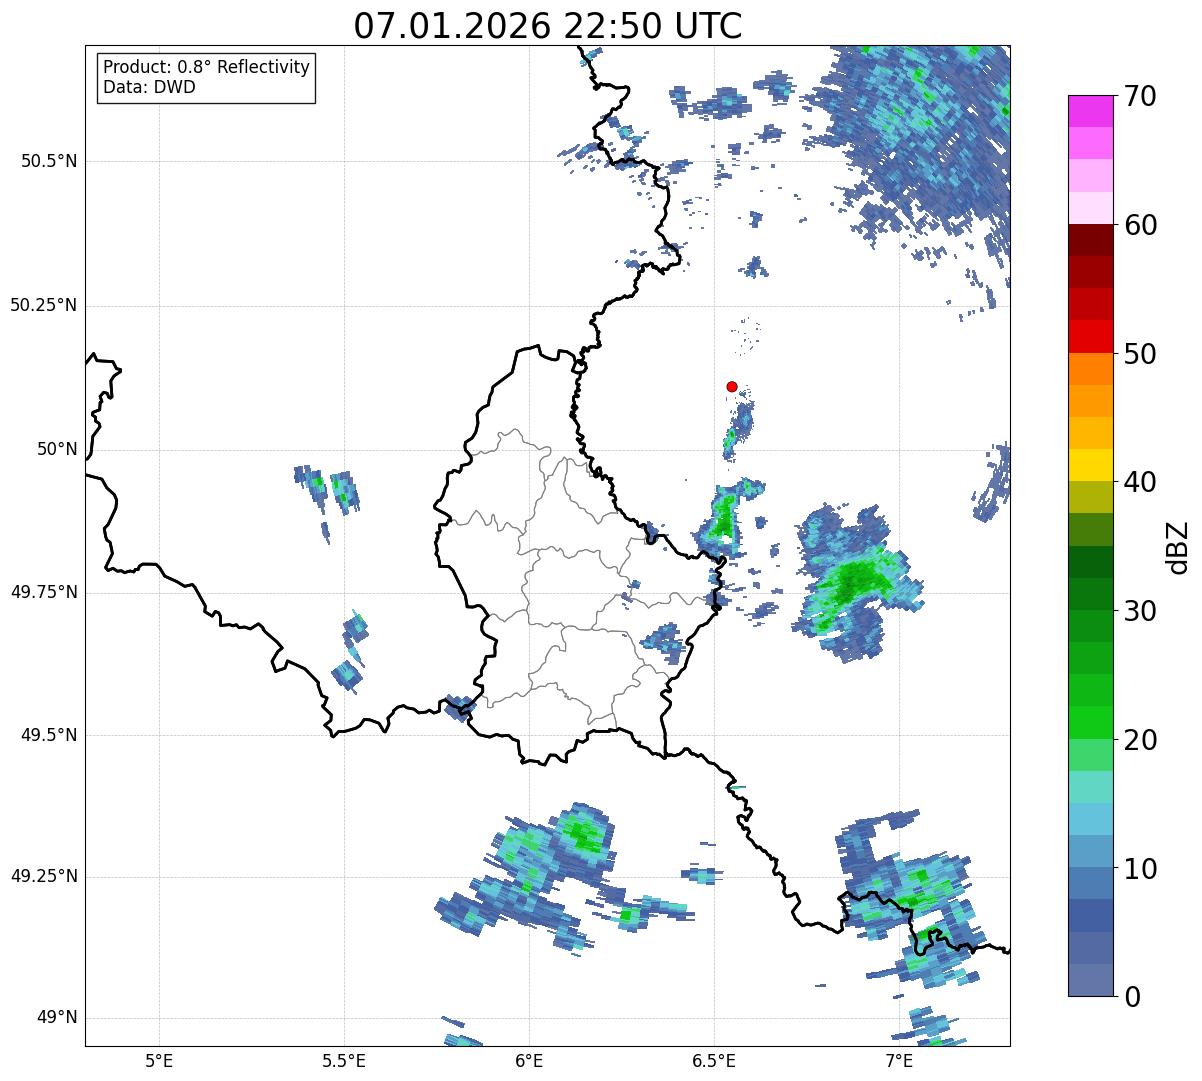Screen dimensions: 1202x1081
Task: Click the 7°E longitude label
Action: [x=899, y=1060]
